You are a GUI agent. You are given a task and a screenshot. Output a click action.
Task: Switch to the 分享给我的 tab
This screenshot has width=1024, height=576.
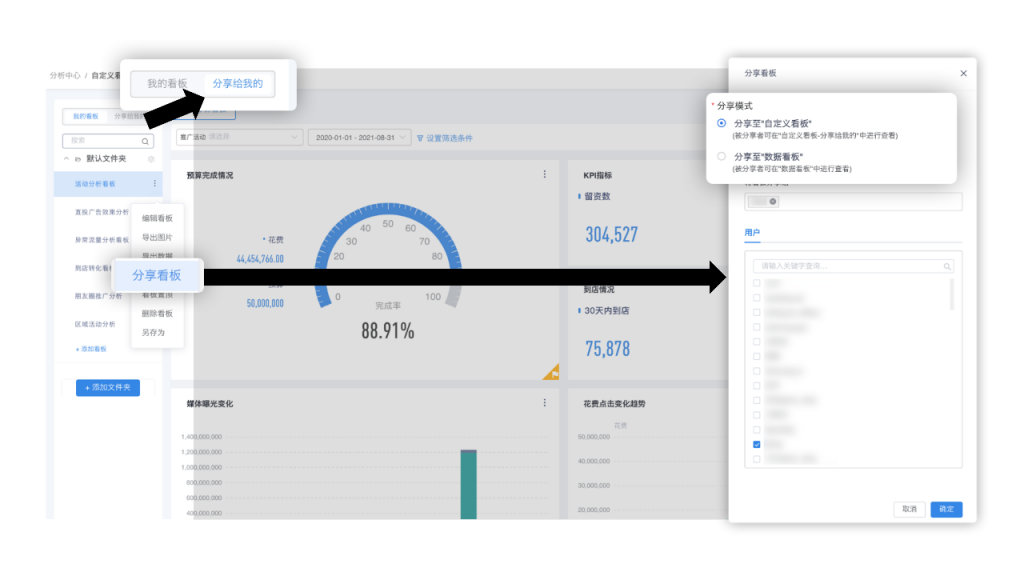pyautogui.click(x=238, y=84)
